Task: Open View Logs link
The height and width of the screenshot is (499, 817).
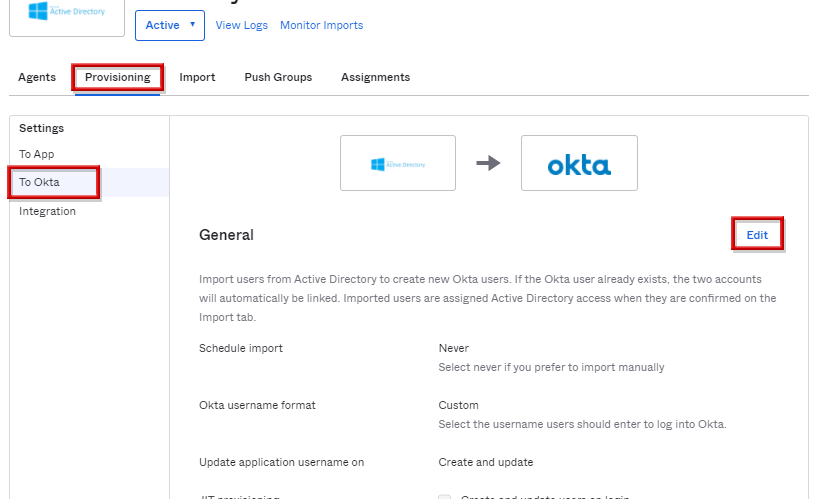Action: point(241,25)
